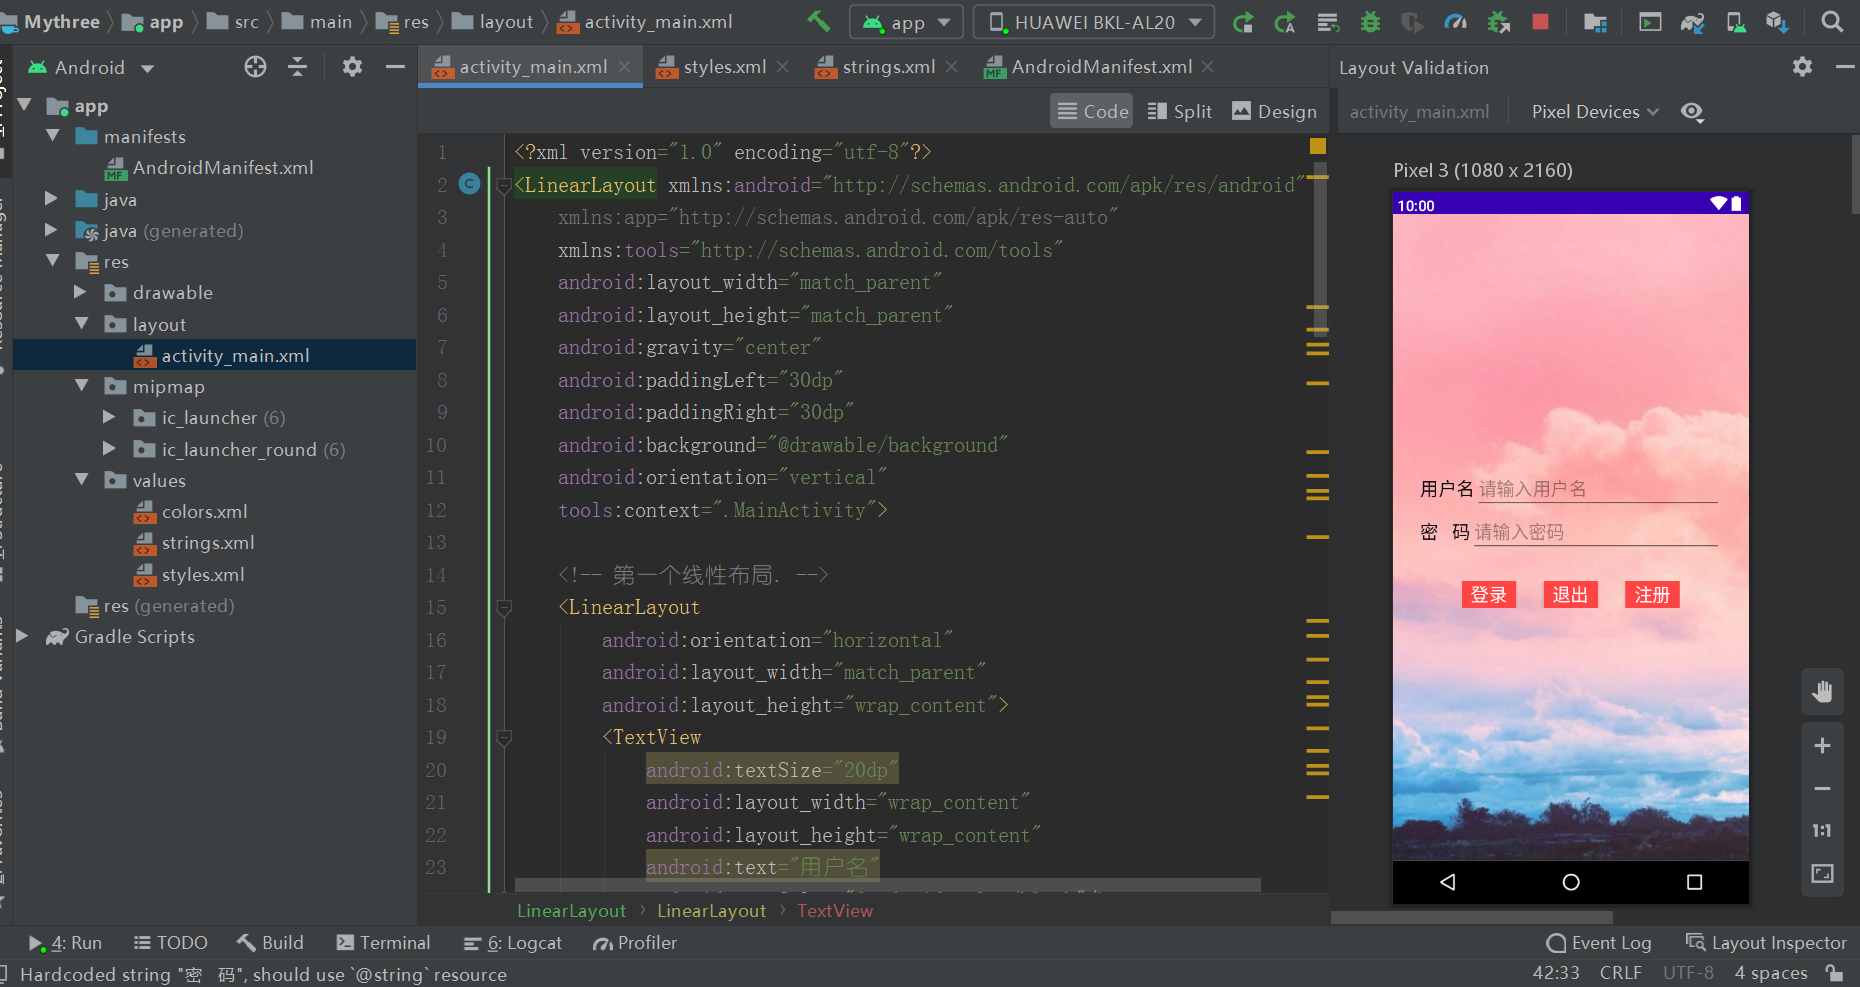Click the Debug app bug icon
Screen dimensions: 1860x987
point(1370,22)
